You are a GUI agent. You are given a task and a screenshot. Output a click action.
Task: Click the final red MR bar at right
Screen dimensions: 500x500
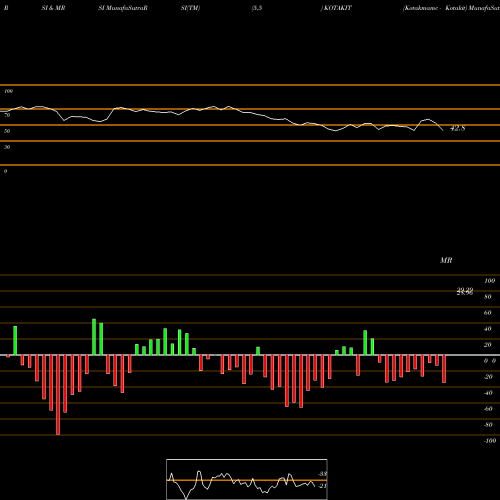(x=444, y=369)
